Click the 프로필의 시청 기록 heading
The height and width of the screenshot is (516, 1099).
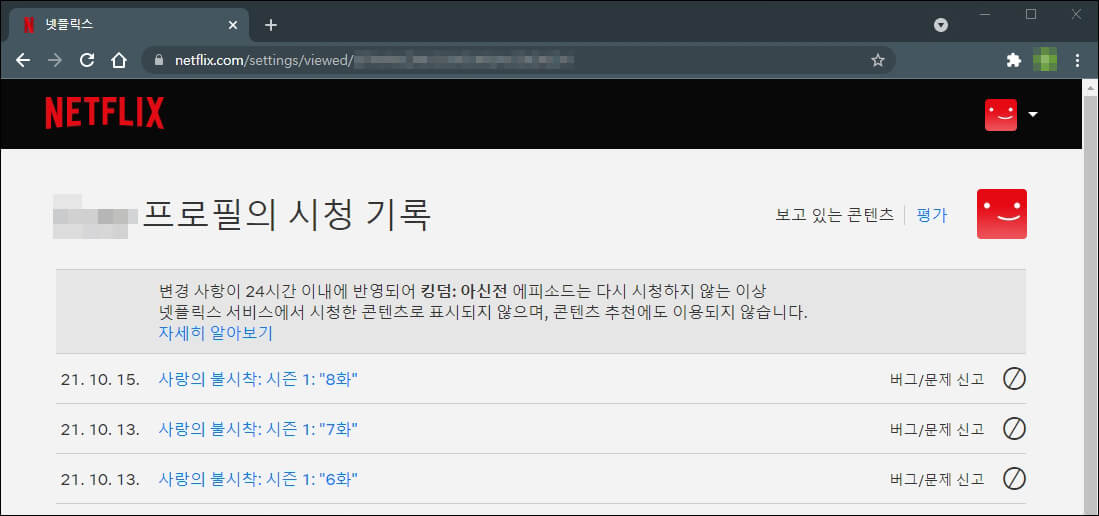[x=287, y=215]
